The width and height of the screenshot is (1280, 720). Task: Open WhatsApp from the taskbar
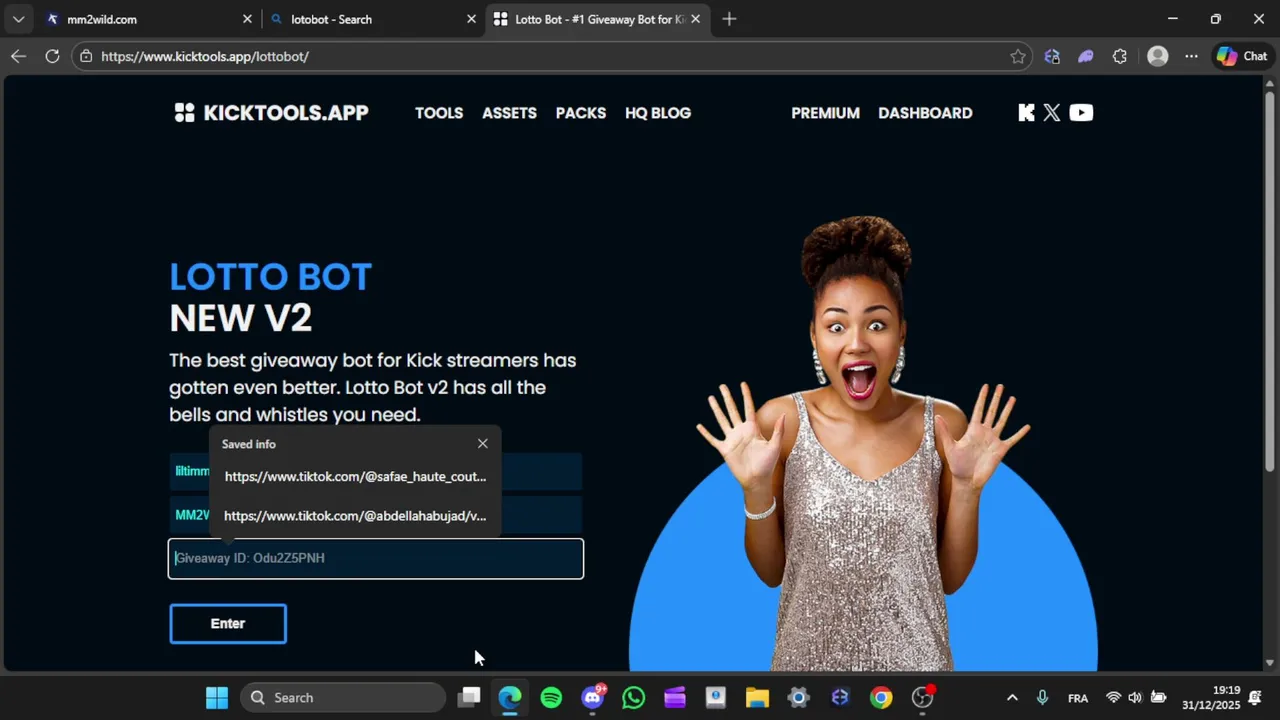click(634, 697)
